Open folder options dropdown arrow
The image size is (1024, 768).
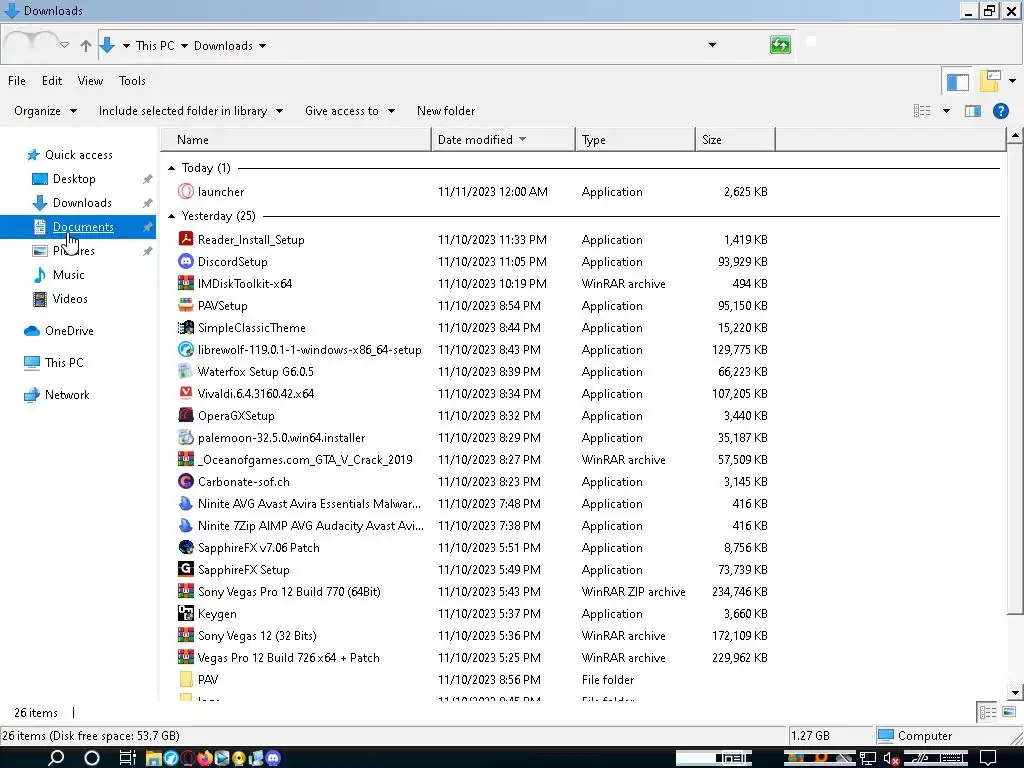pos(1012,81)
